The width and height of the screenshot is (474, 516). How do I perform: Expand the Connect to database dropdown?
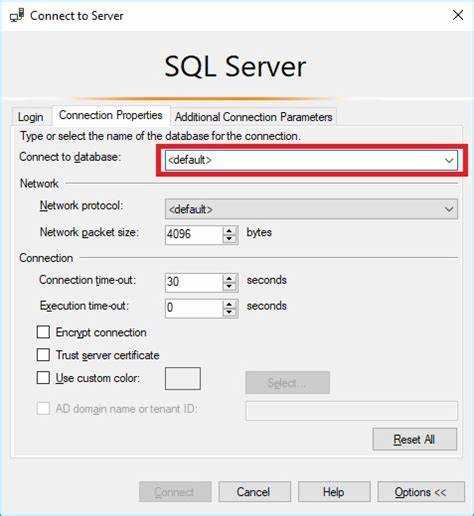tap(449, 160)
